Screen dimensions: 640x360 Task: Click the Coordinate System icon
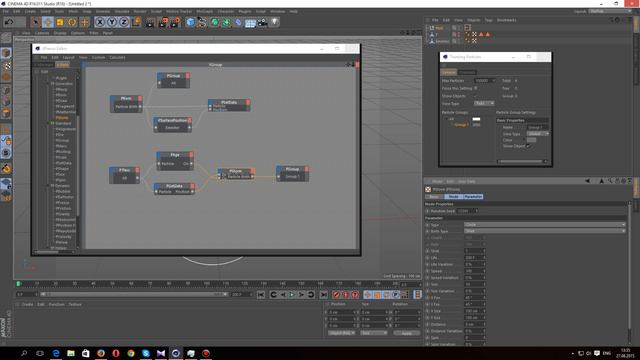tap(136, 22)
